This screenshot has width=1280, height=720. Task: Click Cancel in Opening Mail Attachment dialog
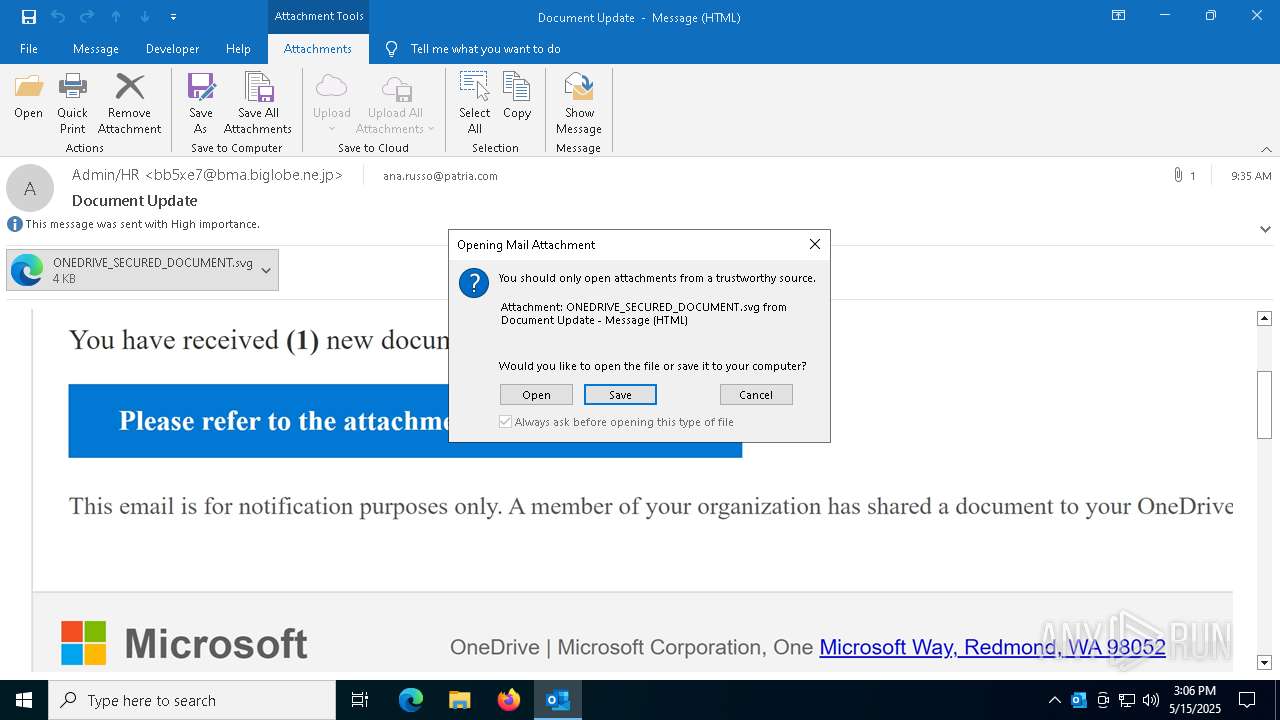[756, 395]
